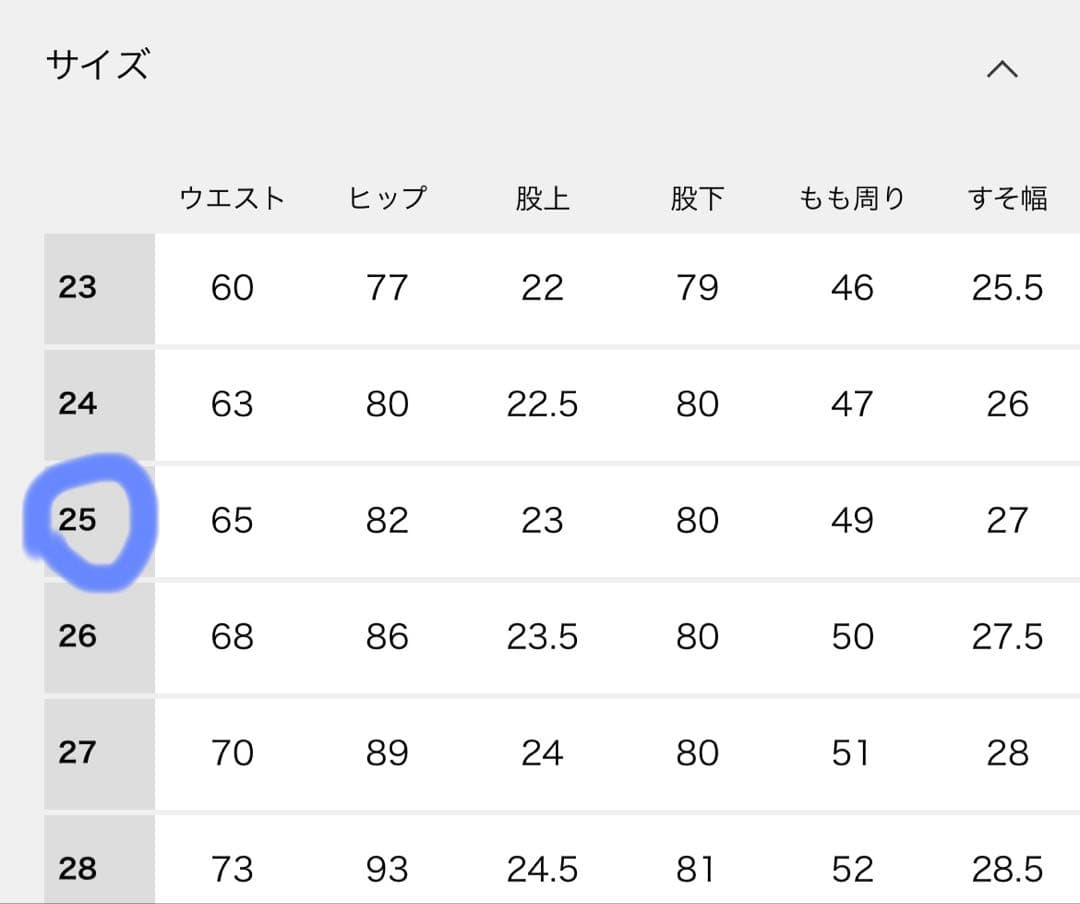Click the すそ幅 value 28 for size 27

1009,753
